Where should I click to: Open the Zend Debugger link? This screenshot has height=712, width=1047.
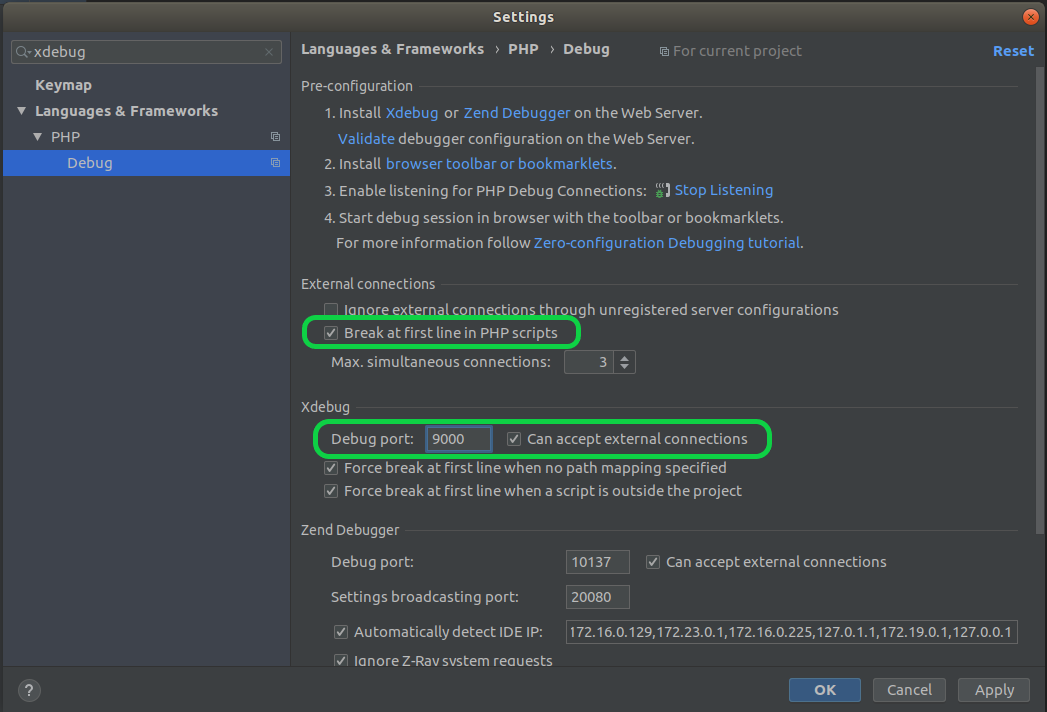(517, 113)
